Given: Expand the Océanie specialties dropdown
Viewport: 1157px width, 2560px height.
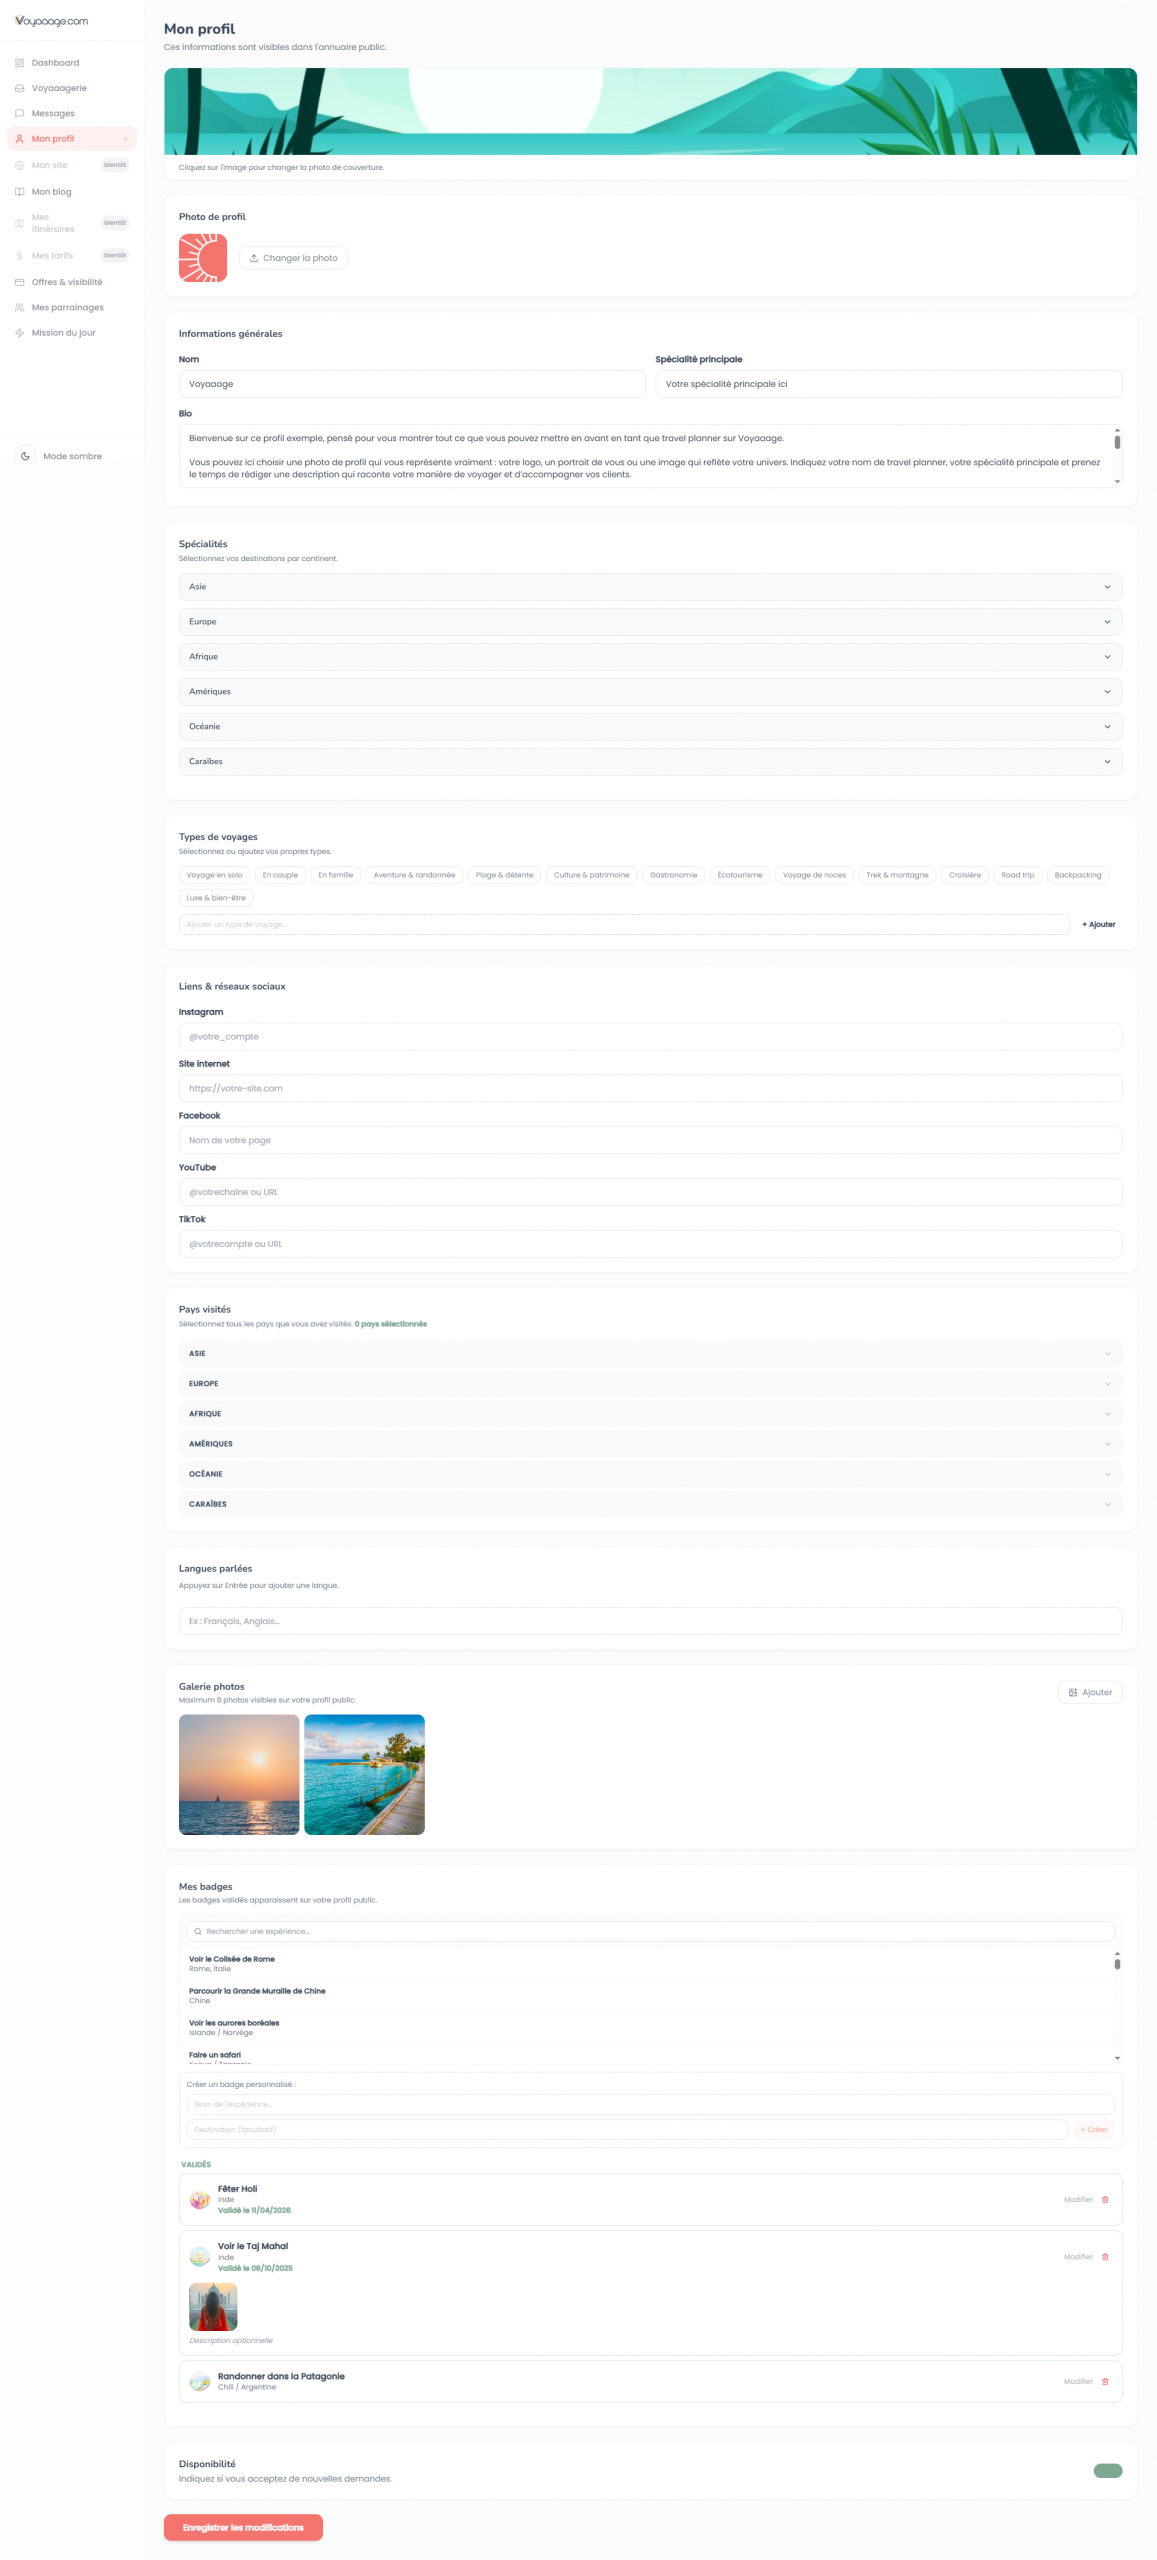Looking at the screenshot, I should point(650,727).
